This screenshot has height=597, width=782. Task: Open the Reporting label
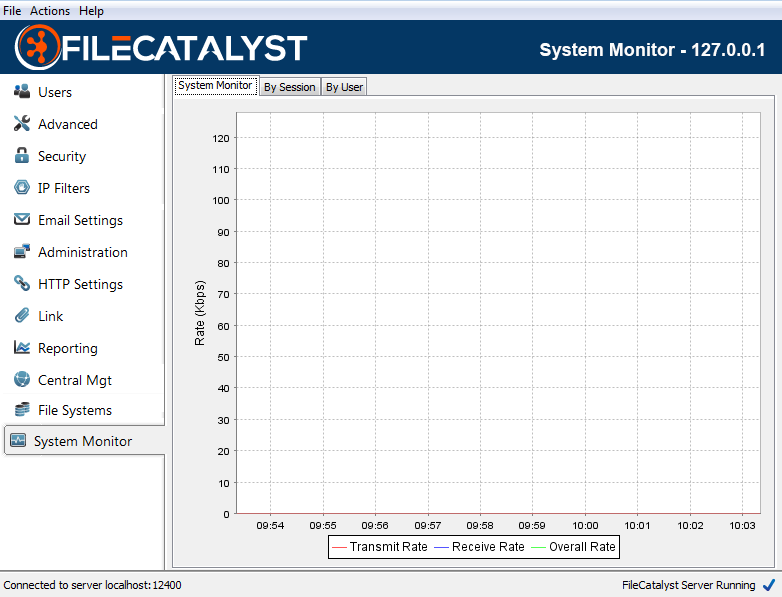pyautogui.click(x=68, y=349)
